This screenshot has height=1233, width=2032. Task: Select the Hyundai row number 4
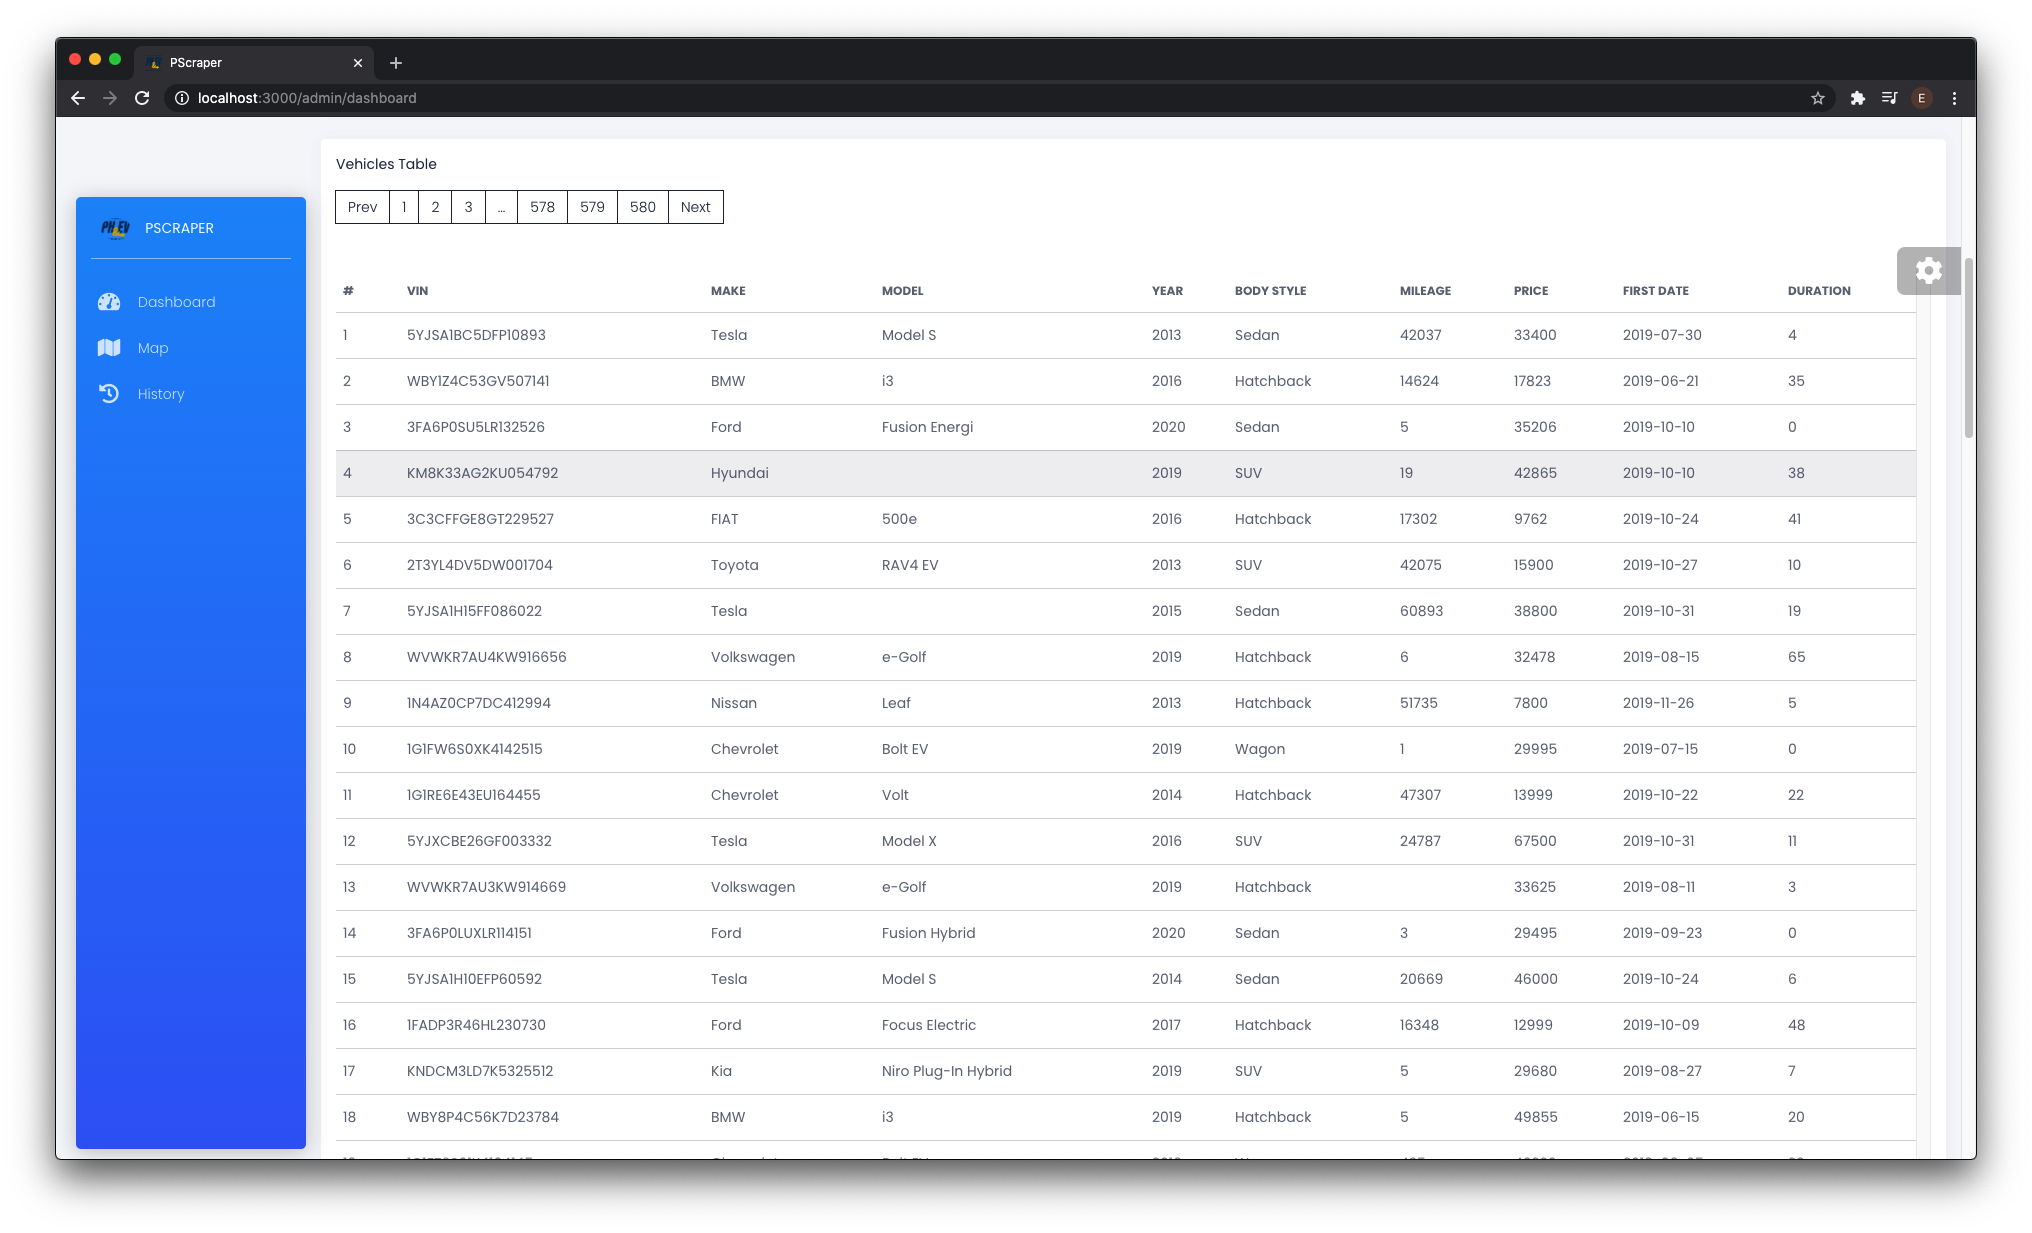click(347, 473)
